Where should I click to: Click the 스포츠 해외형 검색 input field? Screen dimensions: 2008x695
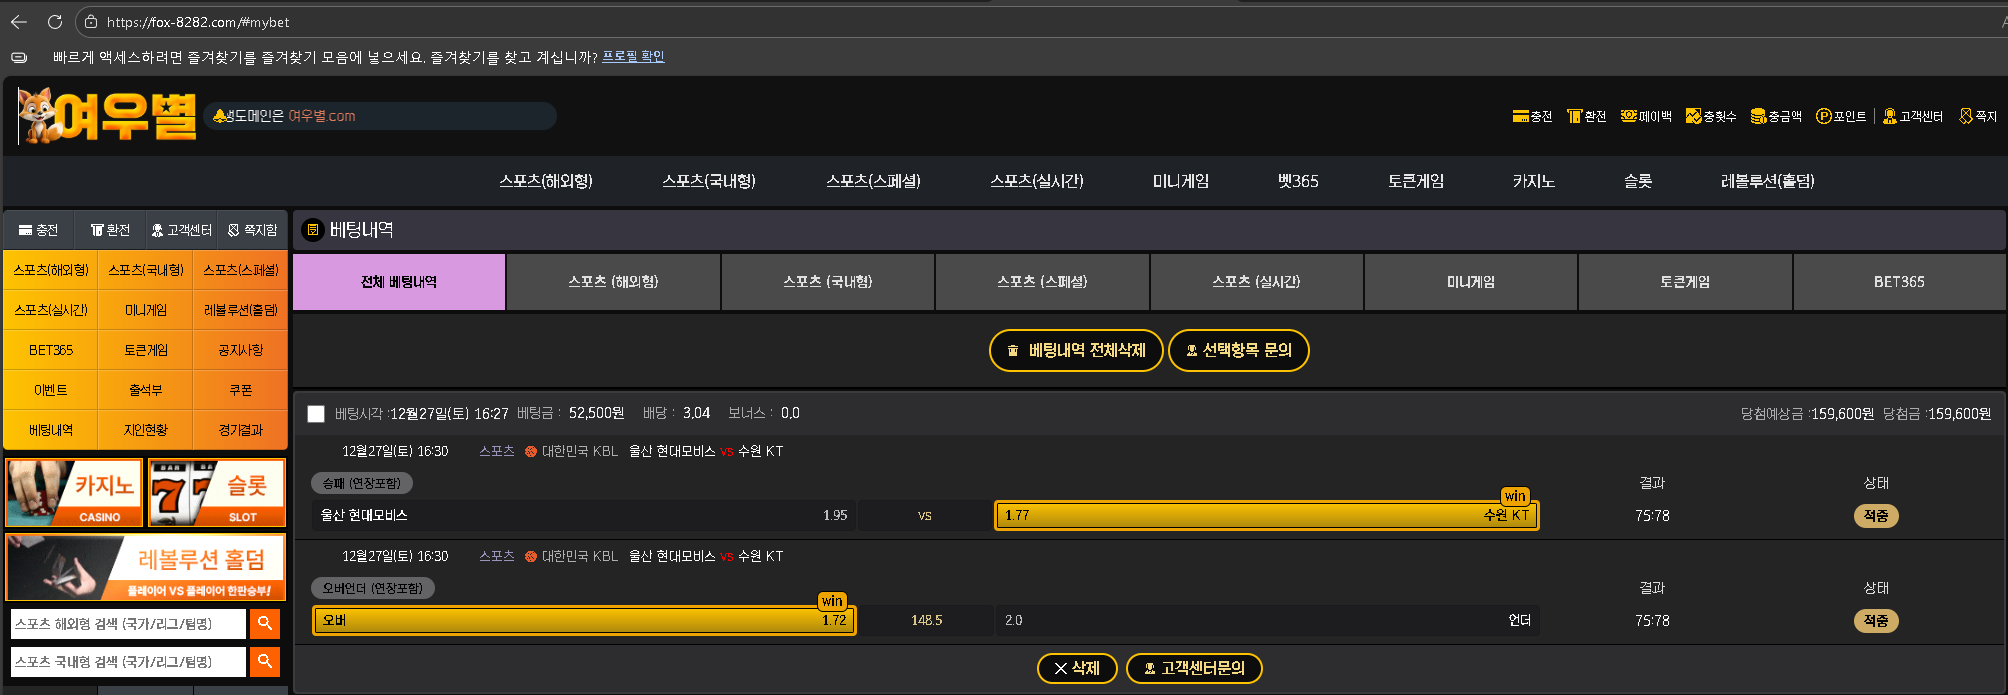128,624
